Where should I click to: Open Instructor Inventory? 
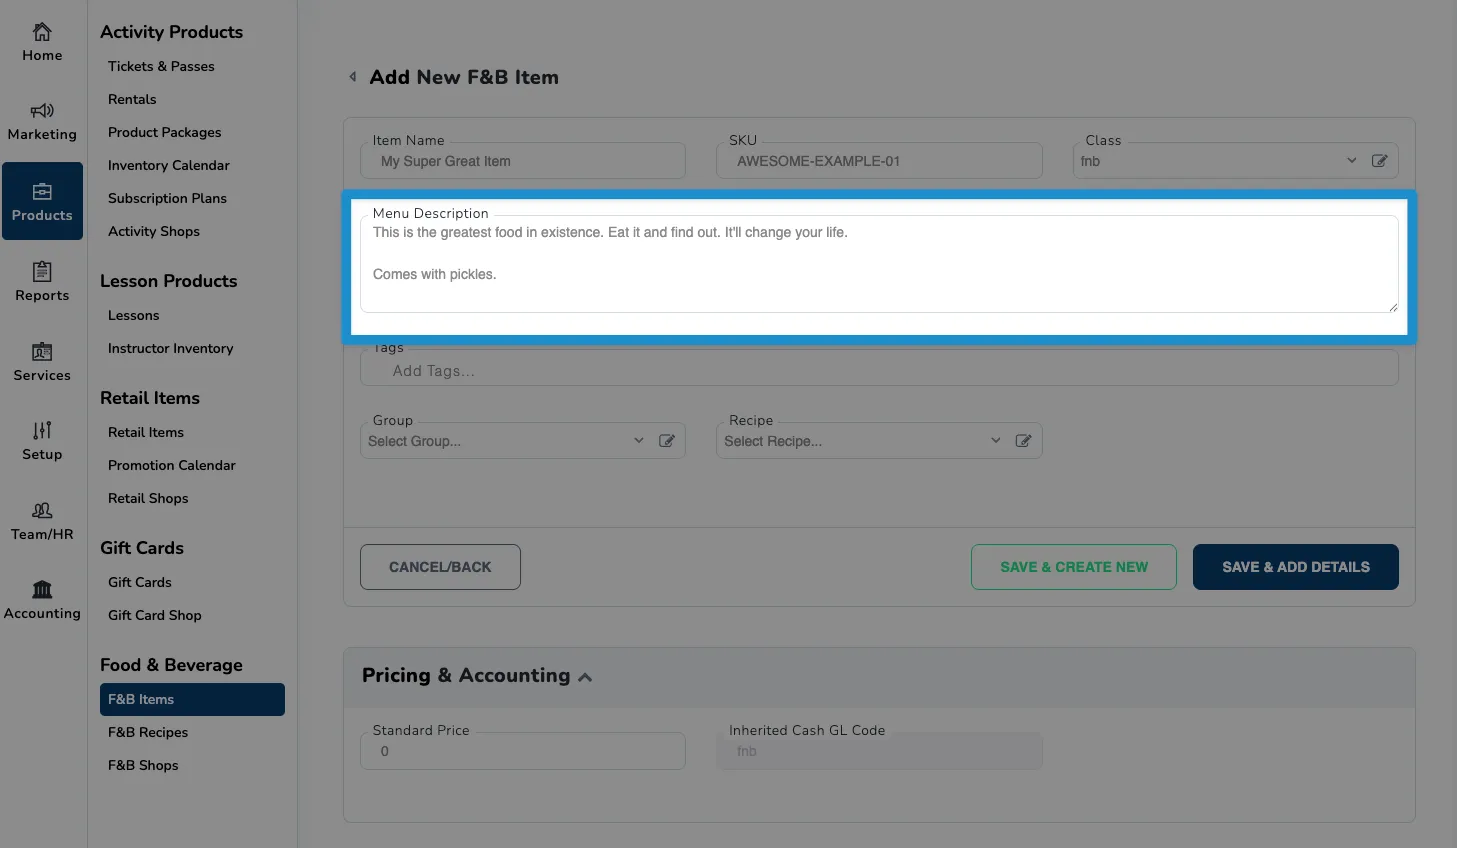(x=170, y=348)
